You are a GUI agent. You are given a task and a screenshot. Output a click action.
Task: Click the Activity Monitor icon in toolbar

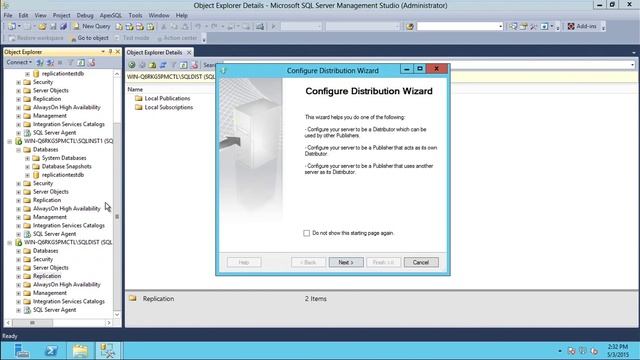click(x=260, y=27)
